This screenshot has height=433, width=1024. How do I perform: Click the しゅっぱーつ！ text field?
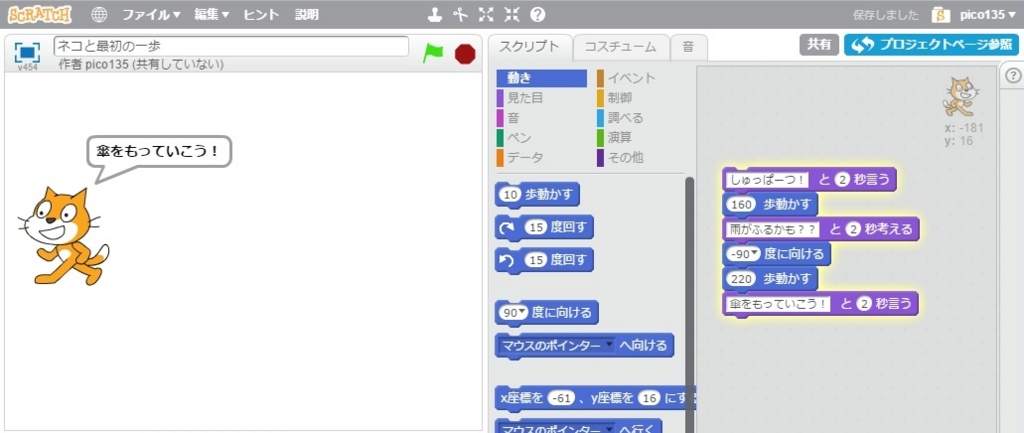click(769, 180)
